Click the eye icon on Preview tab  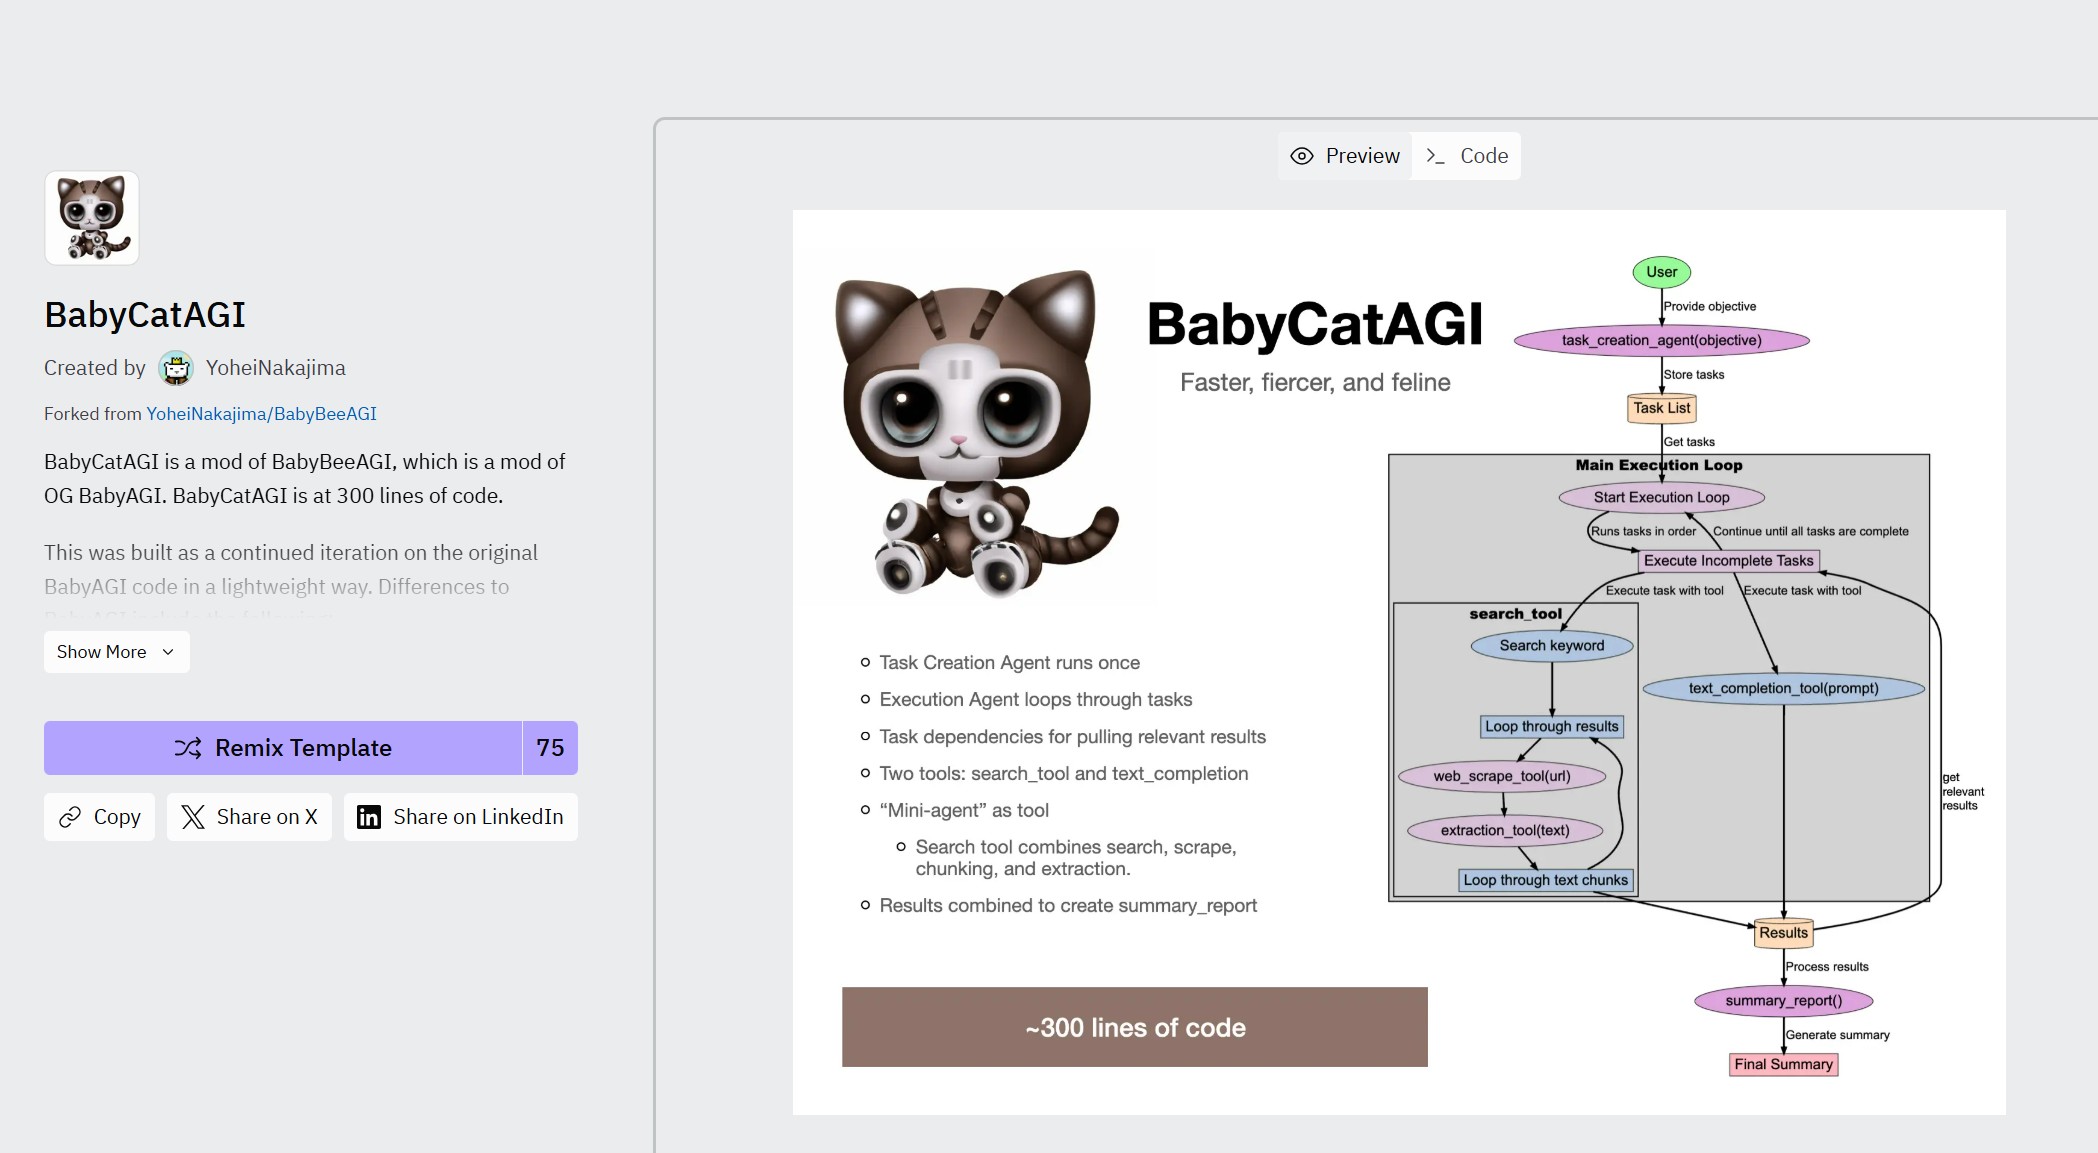tap(1302, 156)
